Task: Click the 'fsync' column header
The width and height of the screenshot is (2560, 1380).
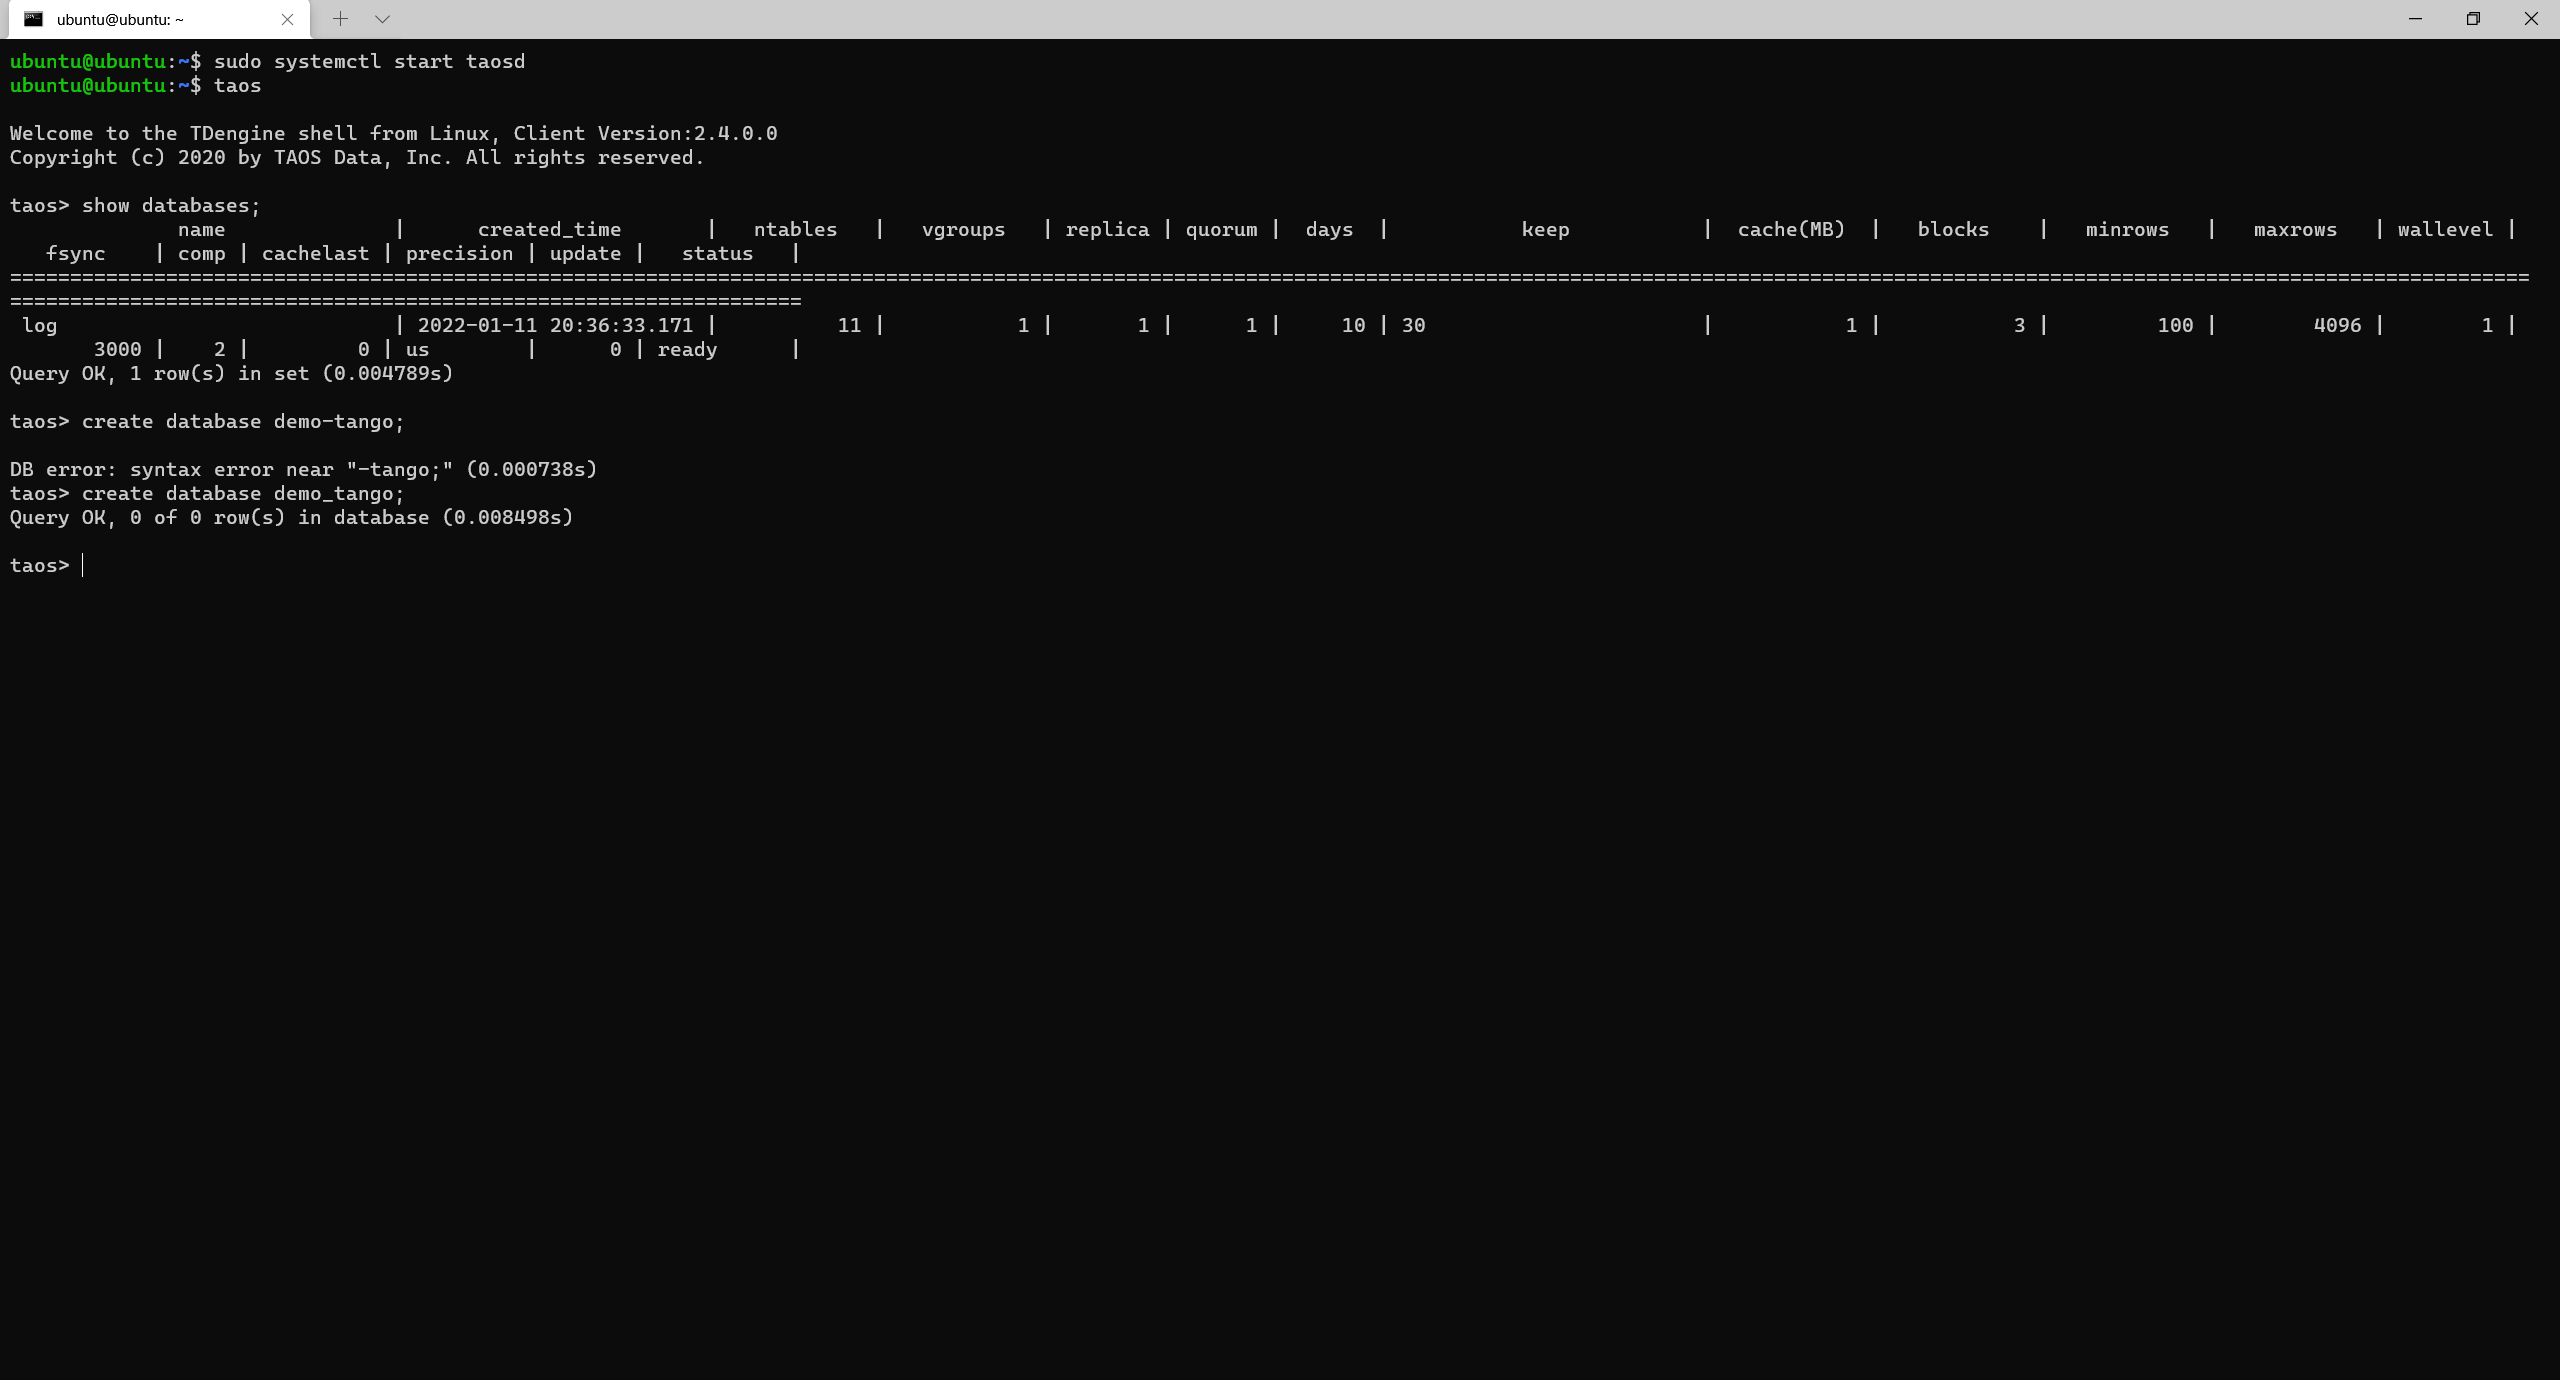Action: (75, 254)
